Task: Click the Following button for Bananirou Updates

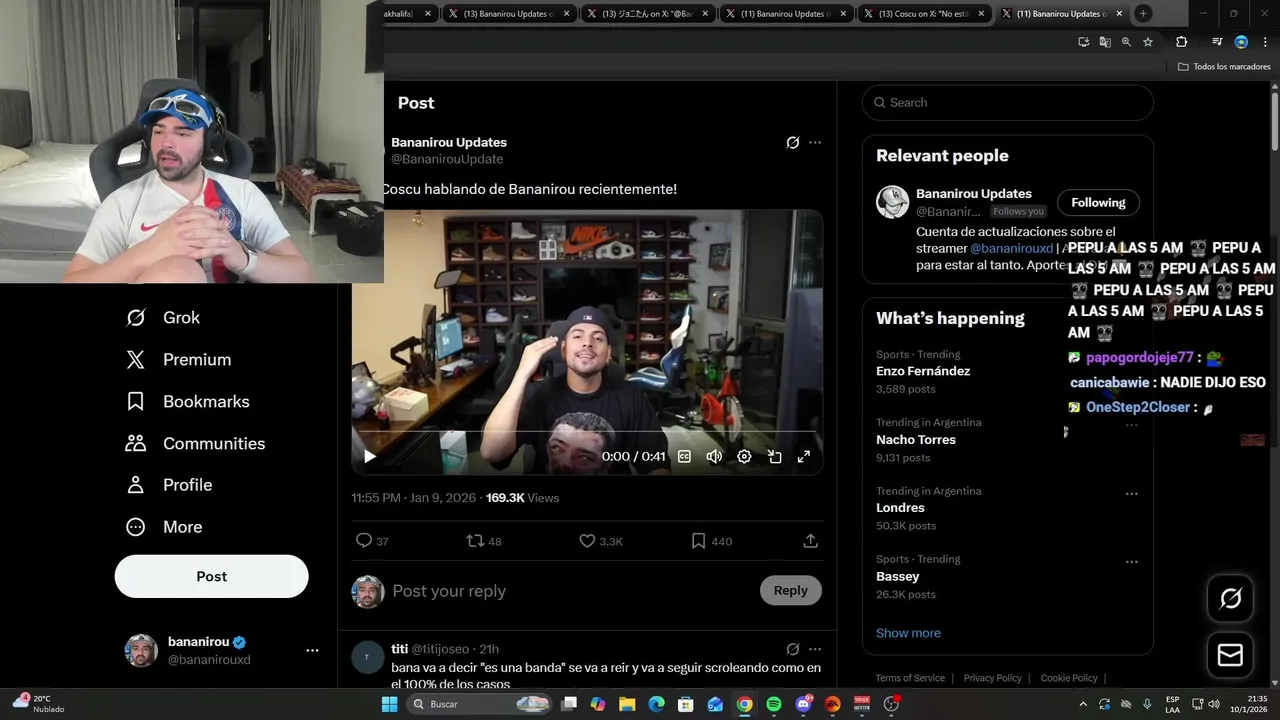Action: pos(1098,203)
